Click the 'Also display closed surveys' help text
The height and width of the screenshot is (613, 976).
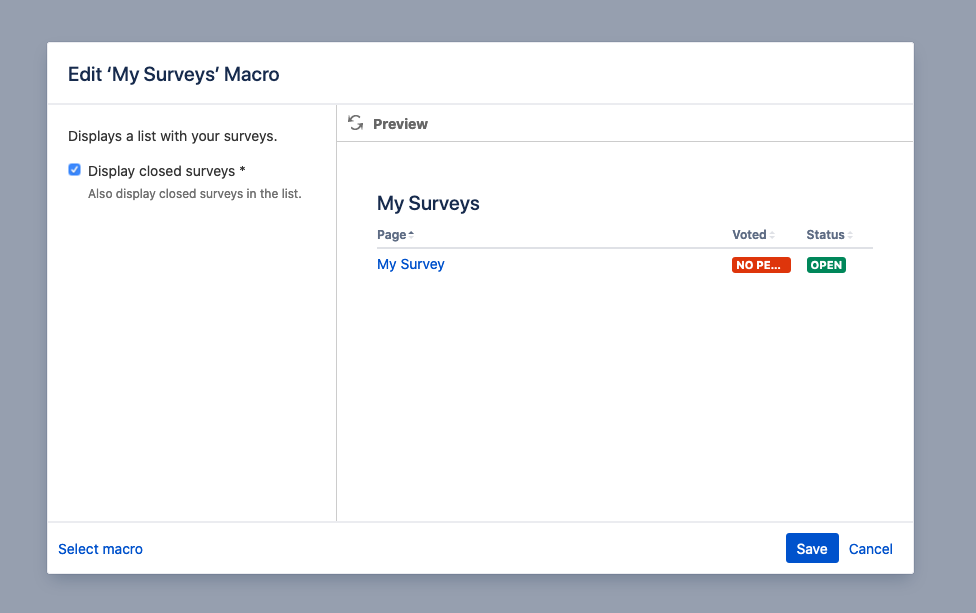[x=194, y=194]
